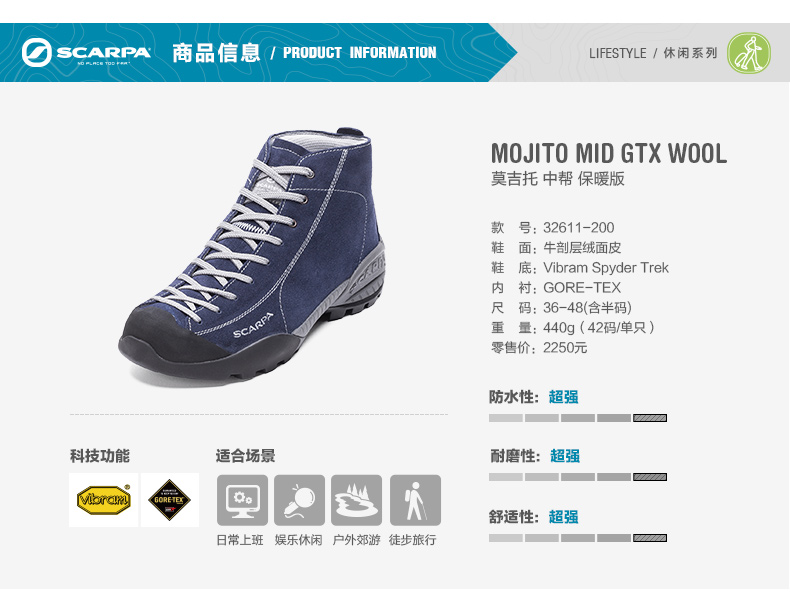The image size is (790, 604).
Task: Click the 娱乐休闲 microphone icon
Action: [299, 500]
